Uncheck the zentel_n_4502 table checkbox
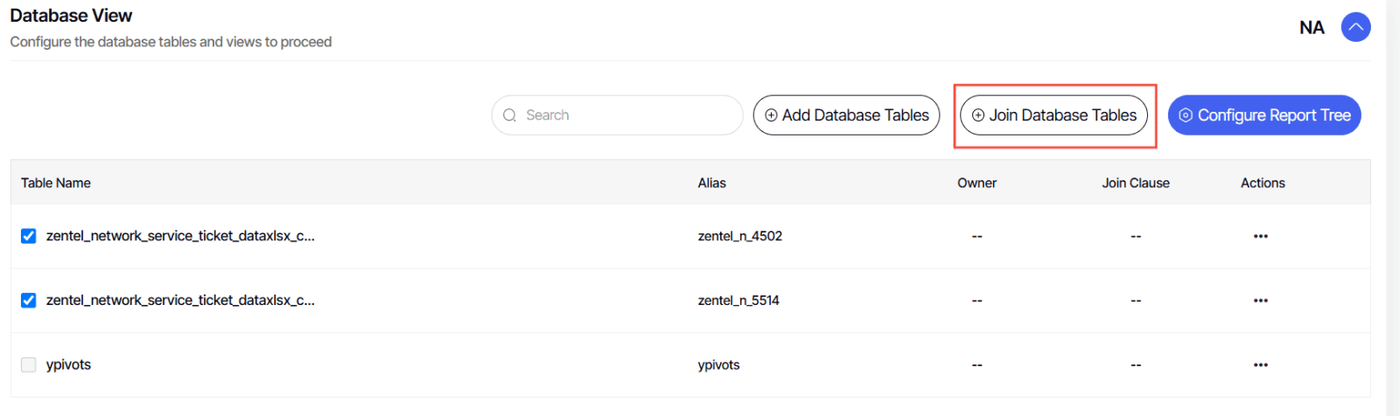 [x=29, y=236]
